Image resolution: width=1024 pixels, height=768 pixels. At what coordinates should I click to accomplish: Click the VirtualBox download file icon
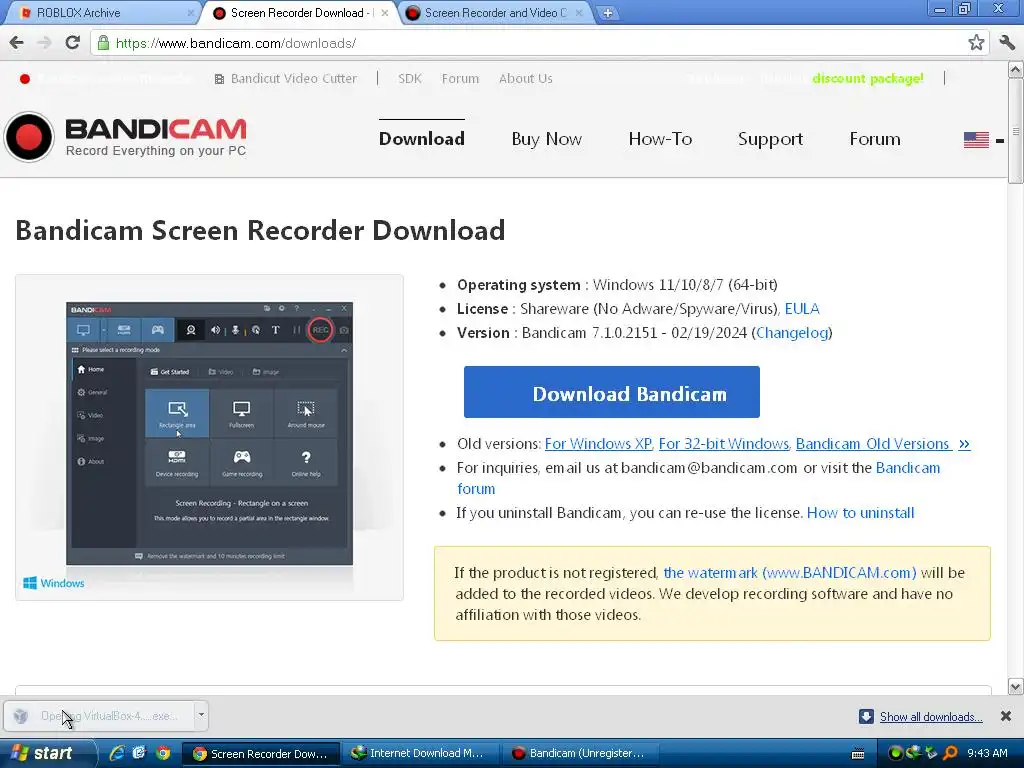21,716
